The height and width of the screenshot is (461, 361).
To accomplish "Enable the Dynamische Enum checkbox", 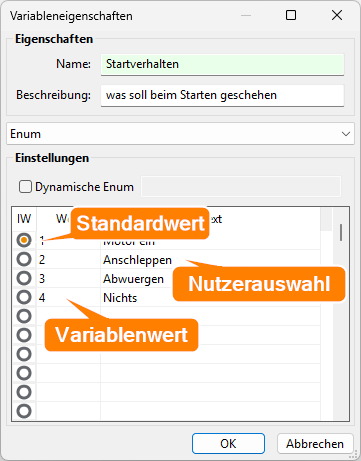I will [x=26, y=187].
